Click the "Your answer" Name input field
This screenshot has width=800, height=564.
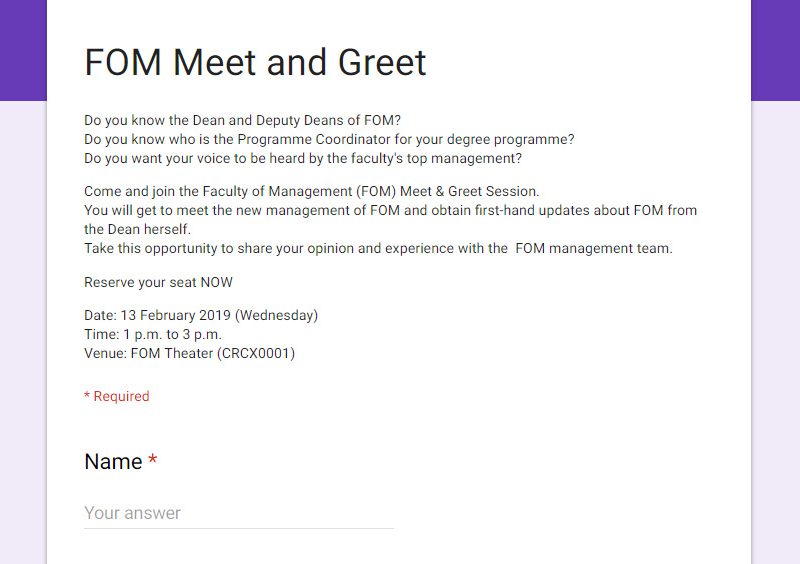tap(239, 513)
